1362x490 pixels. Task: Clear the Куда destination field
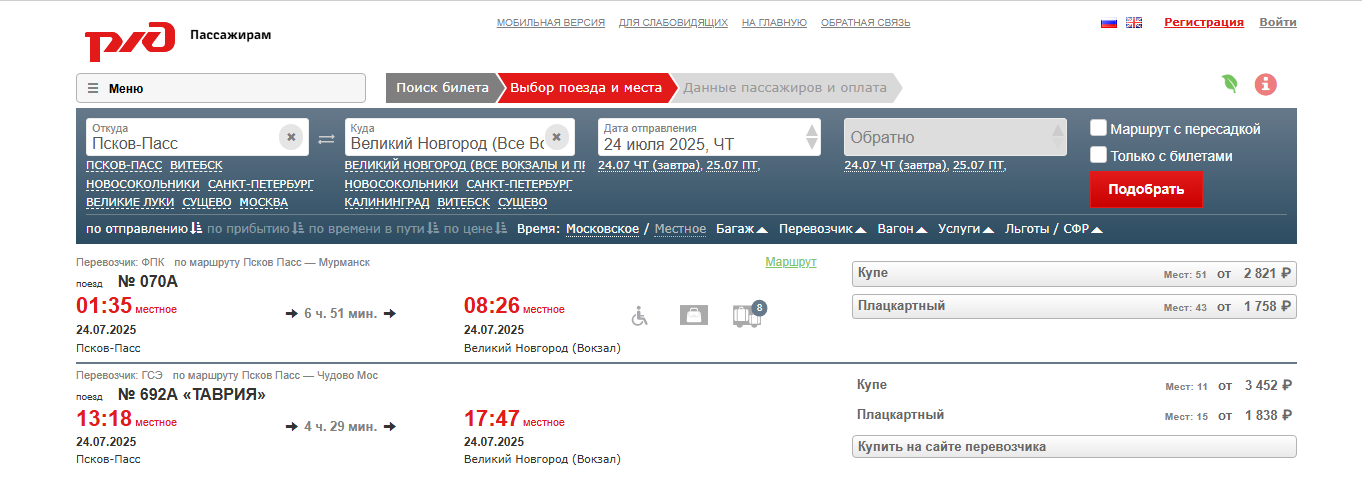557,137
